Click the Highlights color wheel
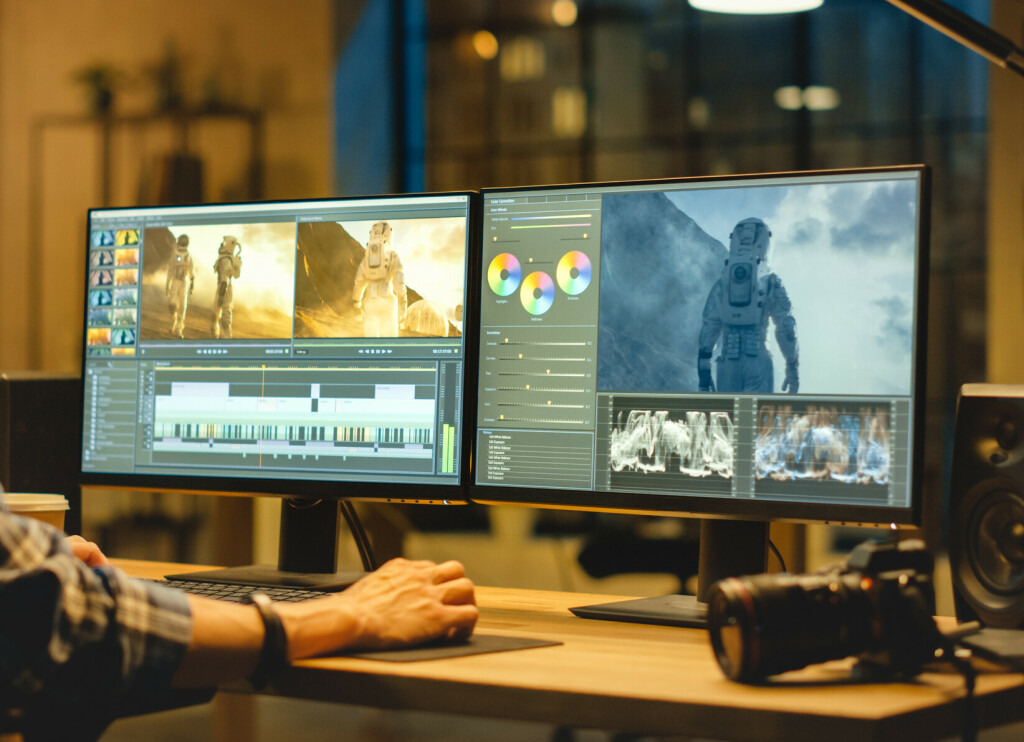 tap(504, 274)
